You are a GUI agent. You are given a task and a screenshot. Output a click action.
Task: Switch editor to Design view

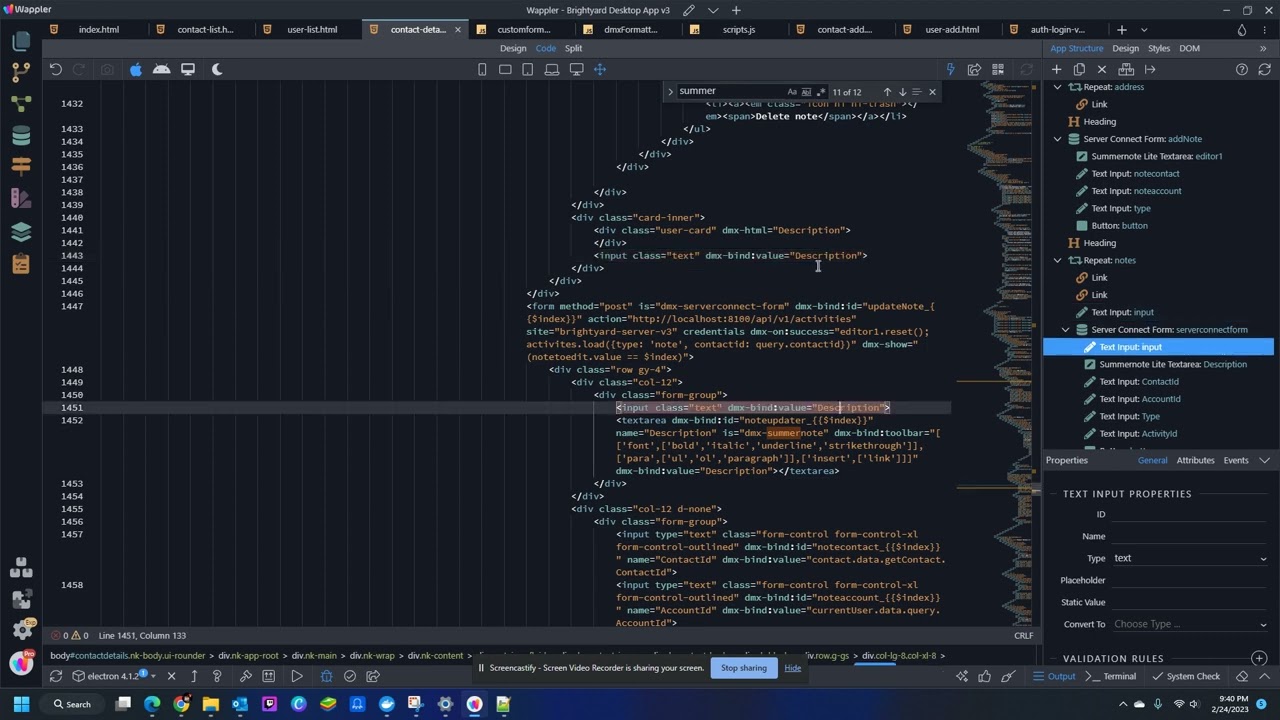[513, 48]
